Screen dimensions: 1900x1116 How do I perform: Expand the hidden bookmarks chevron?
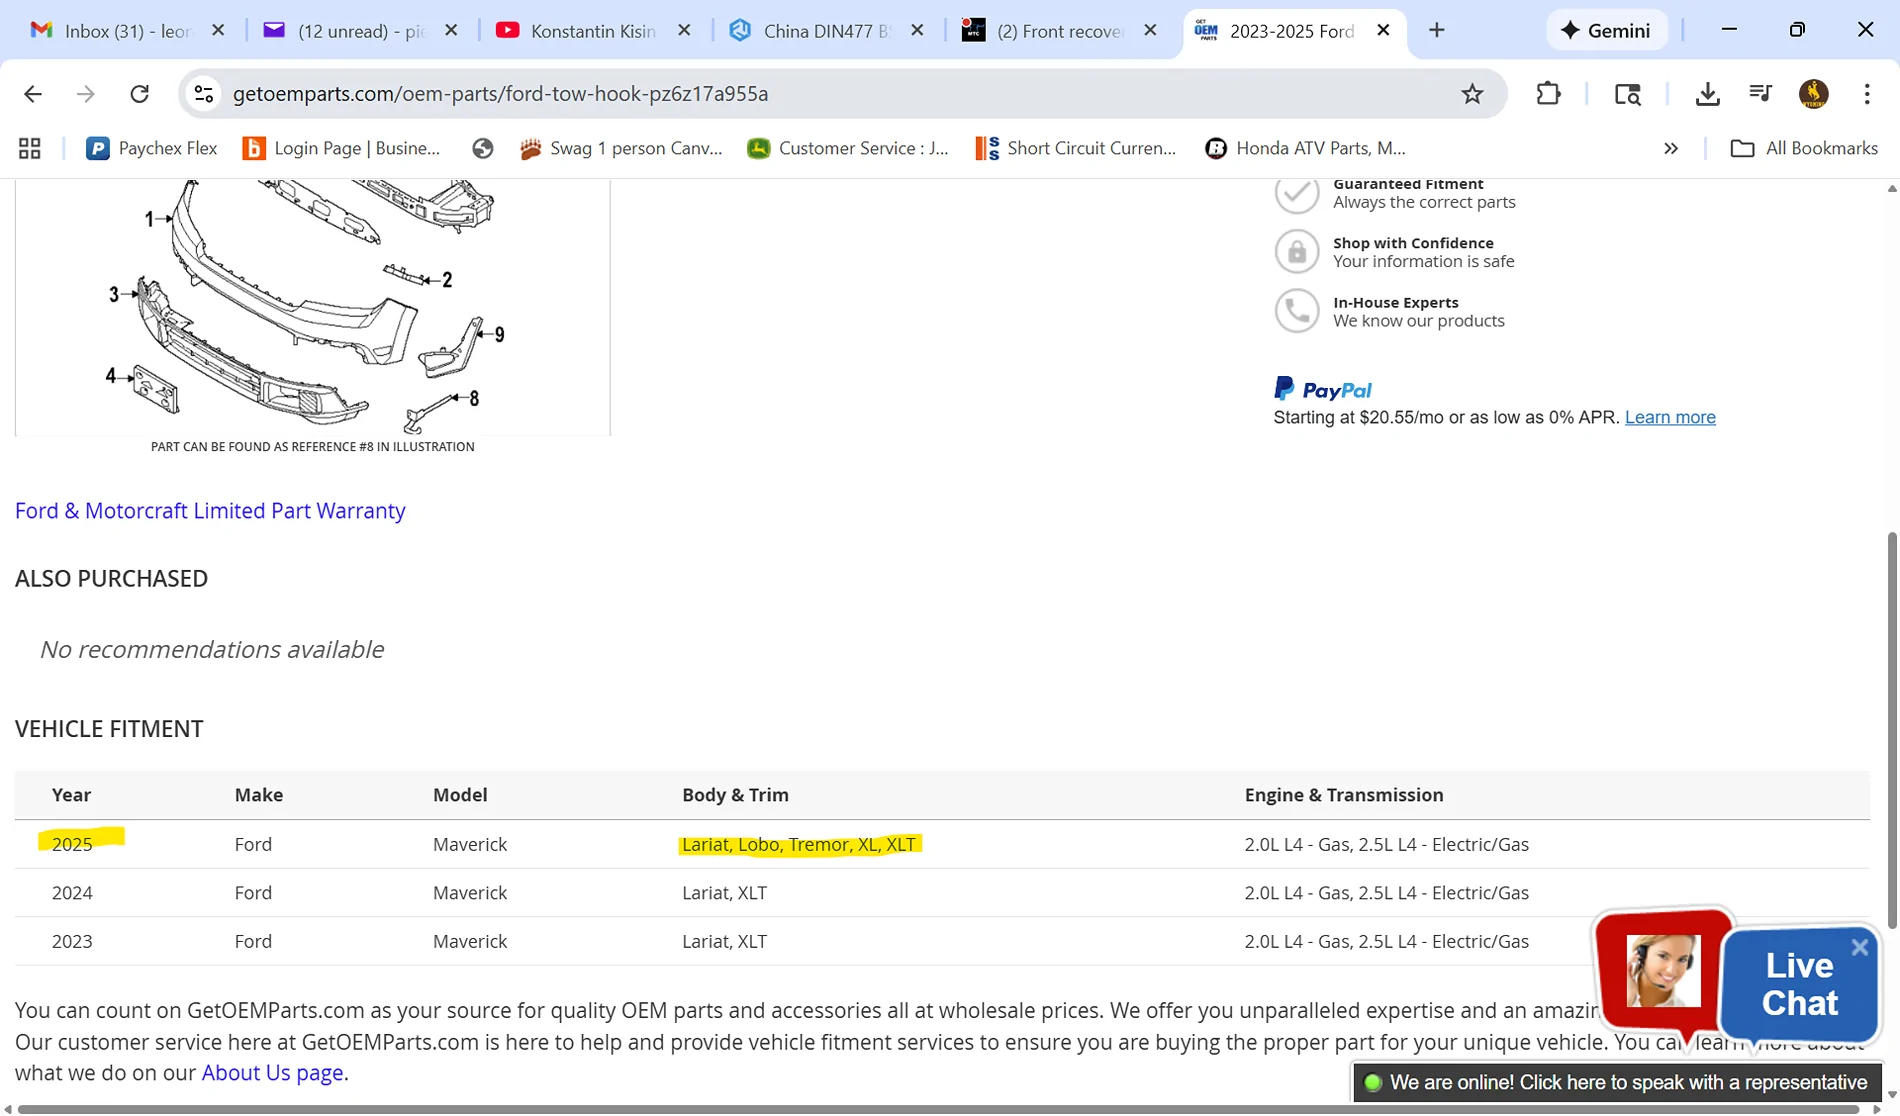pyautogui.click(x=1671, y=148)
